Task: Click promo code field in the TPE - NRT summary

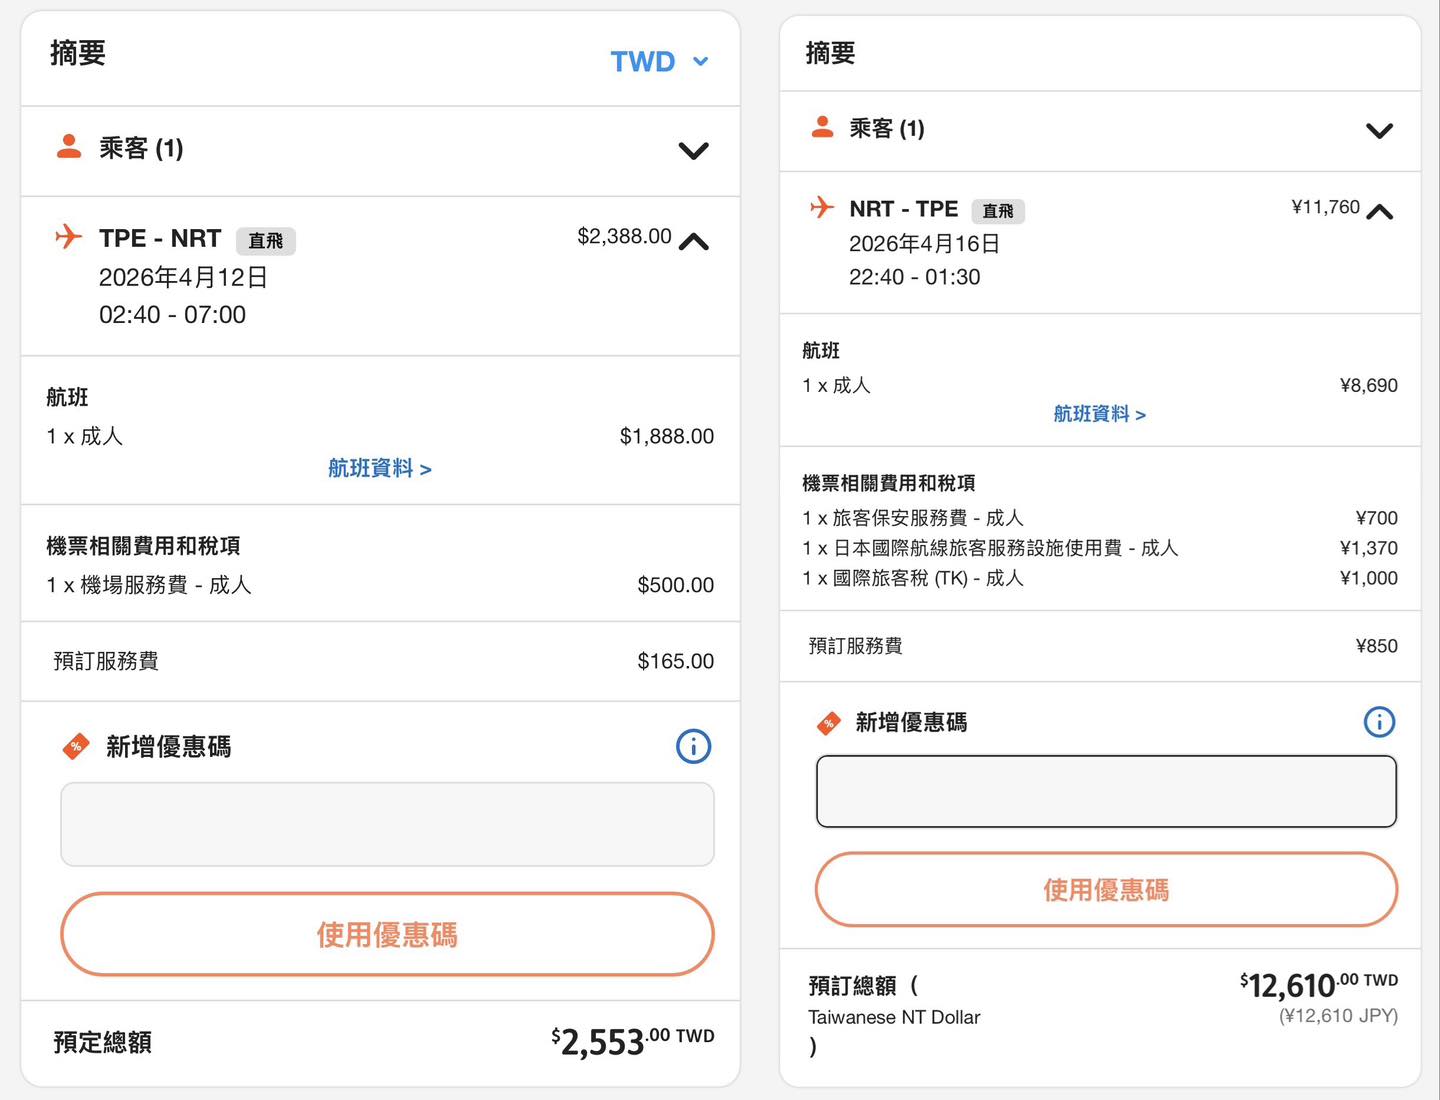Action: pyautogui.click(x=387, y=824)
